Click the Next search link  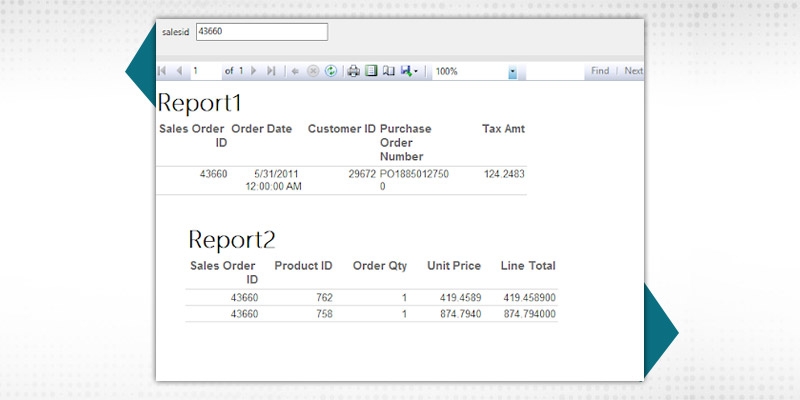point(633,71)
